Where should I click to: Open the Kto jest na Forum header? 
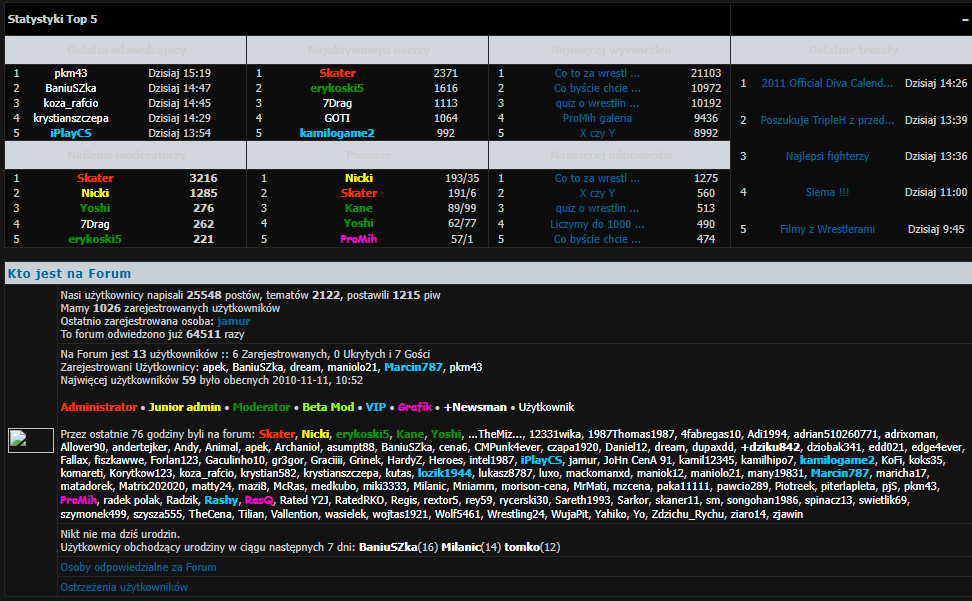pyautogui.click(x=69, y=273)
